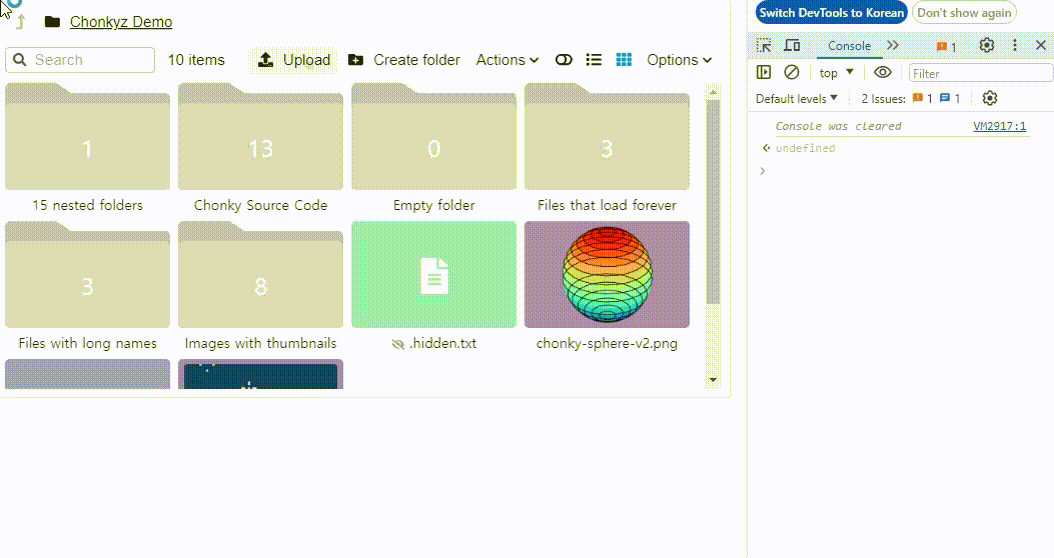The image size is (1054, 558).
Task: Click the issues flag counter in DevTools tab bar
Action: click(946, 46)
